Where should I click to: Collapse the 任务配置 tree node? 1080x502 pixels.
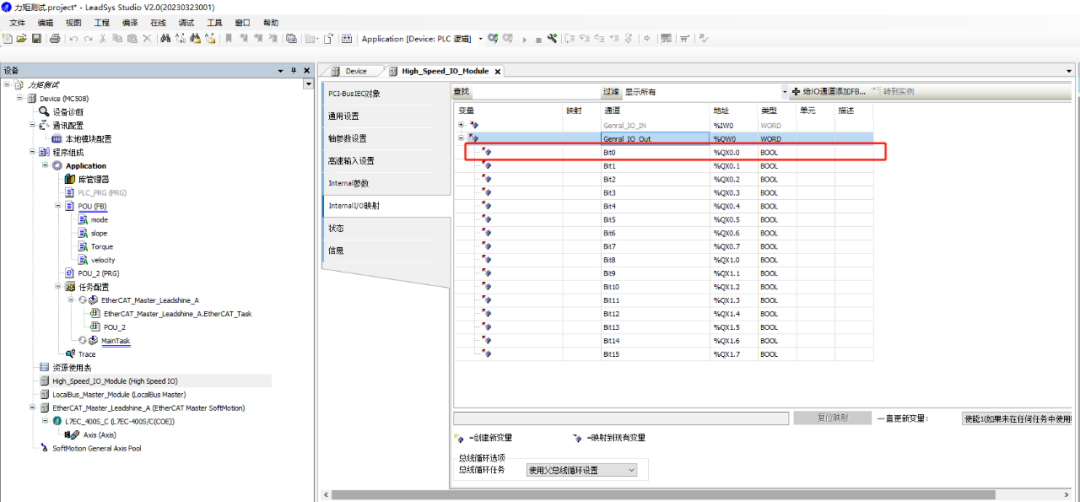pos(59,286)
